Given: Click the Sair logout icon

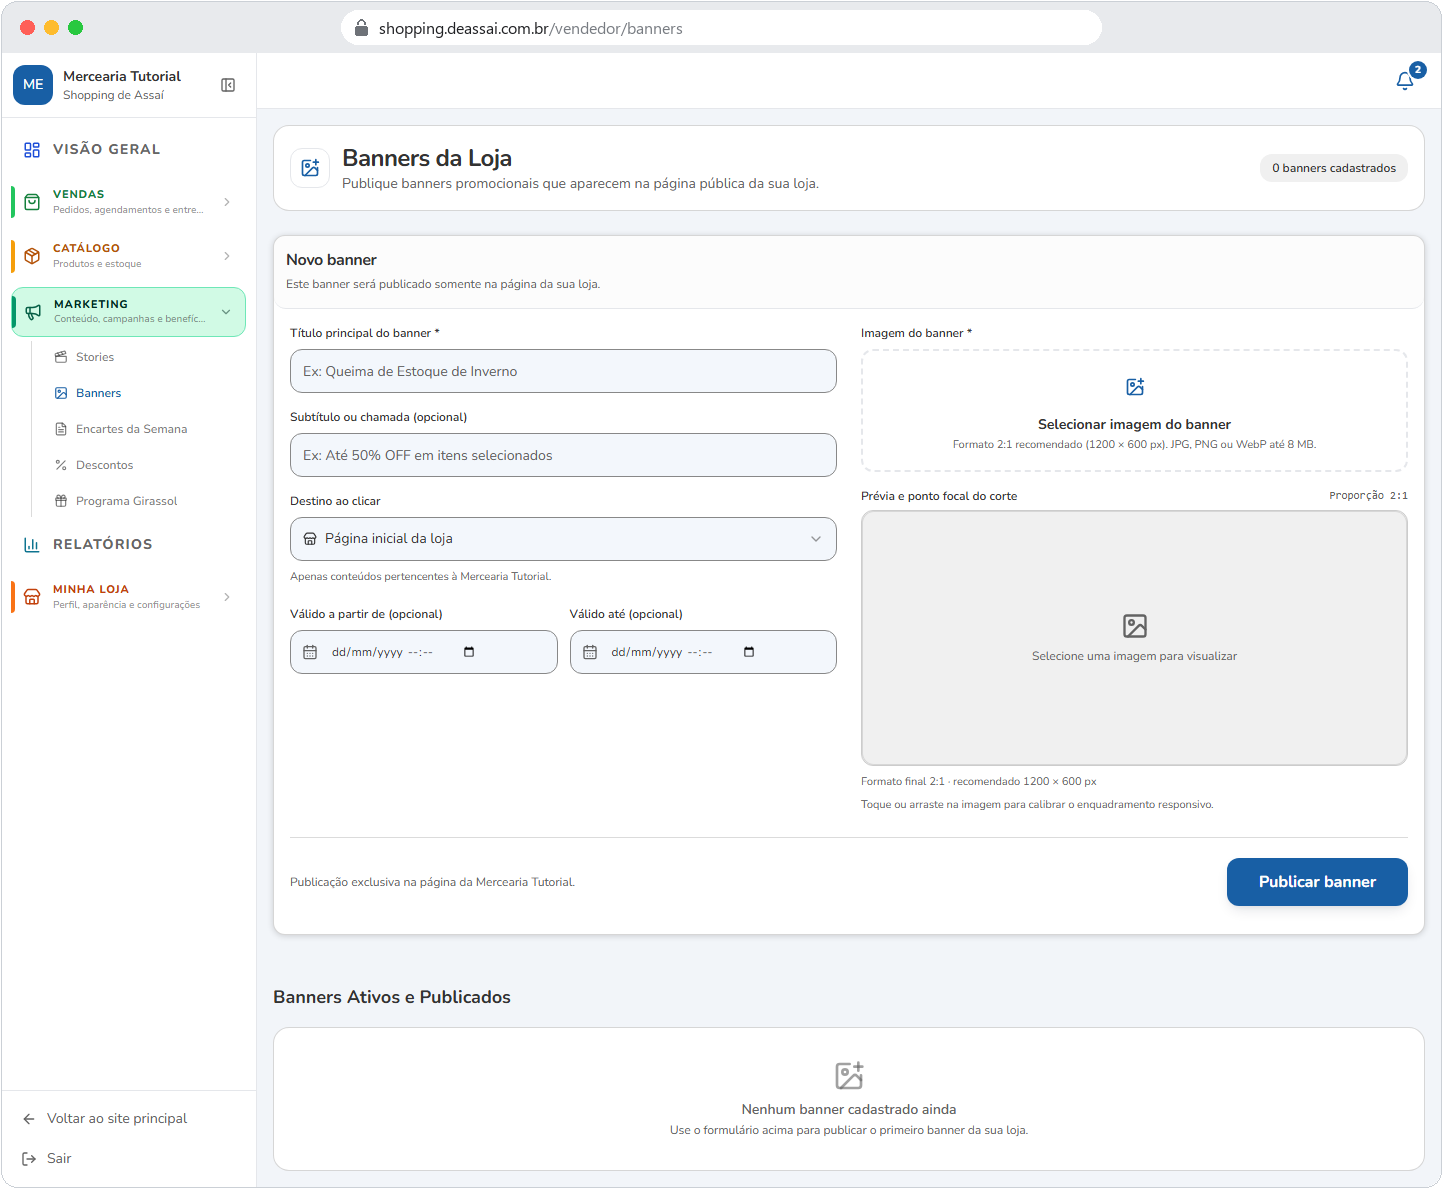Looking at the screenshot, I should pos(29,1159).
